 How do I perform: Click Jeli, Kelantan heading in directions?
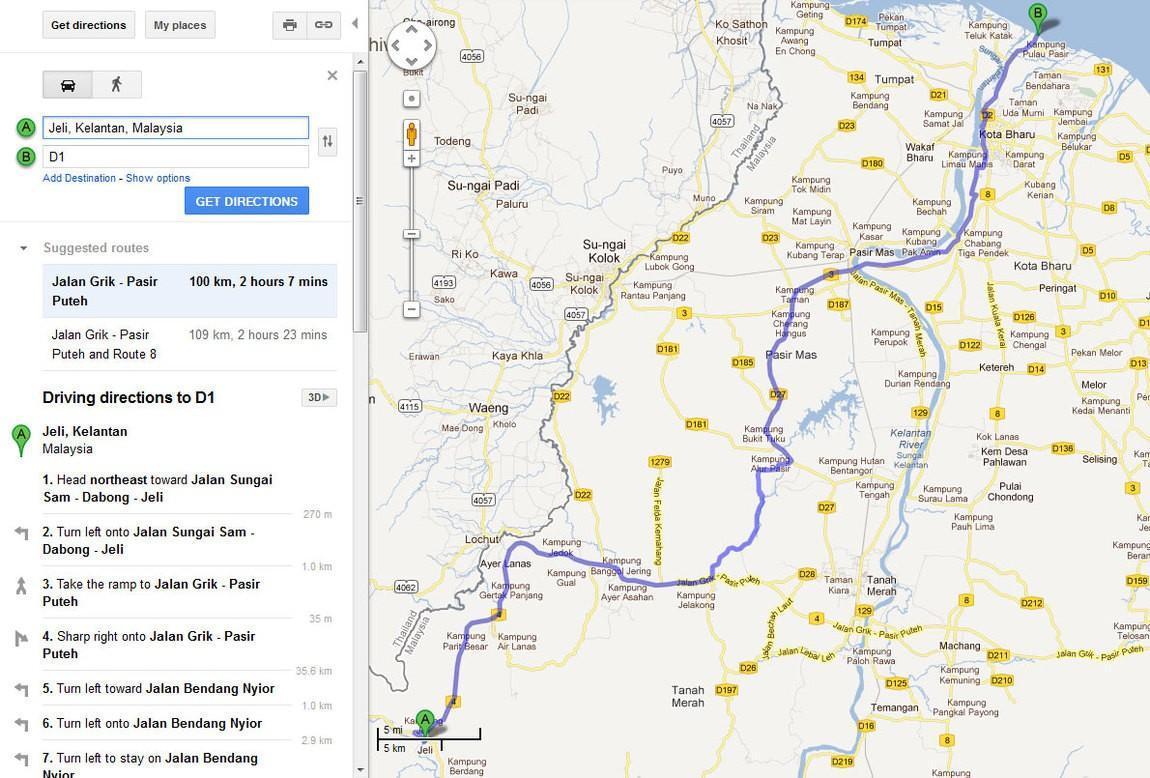(85, 431)
